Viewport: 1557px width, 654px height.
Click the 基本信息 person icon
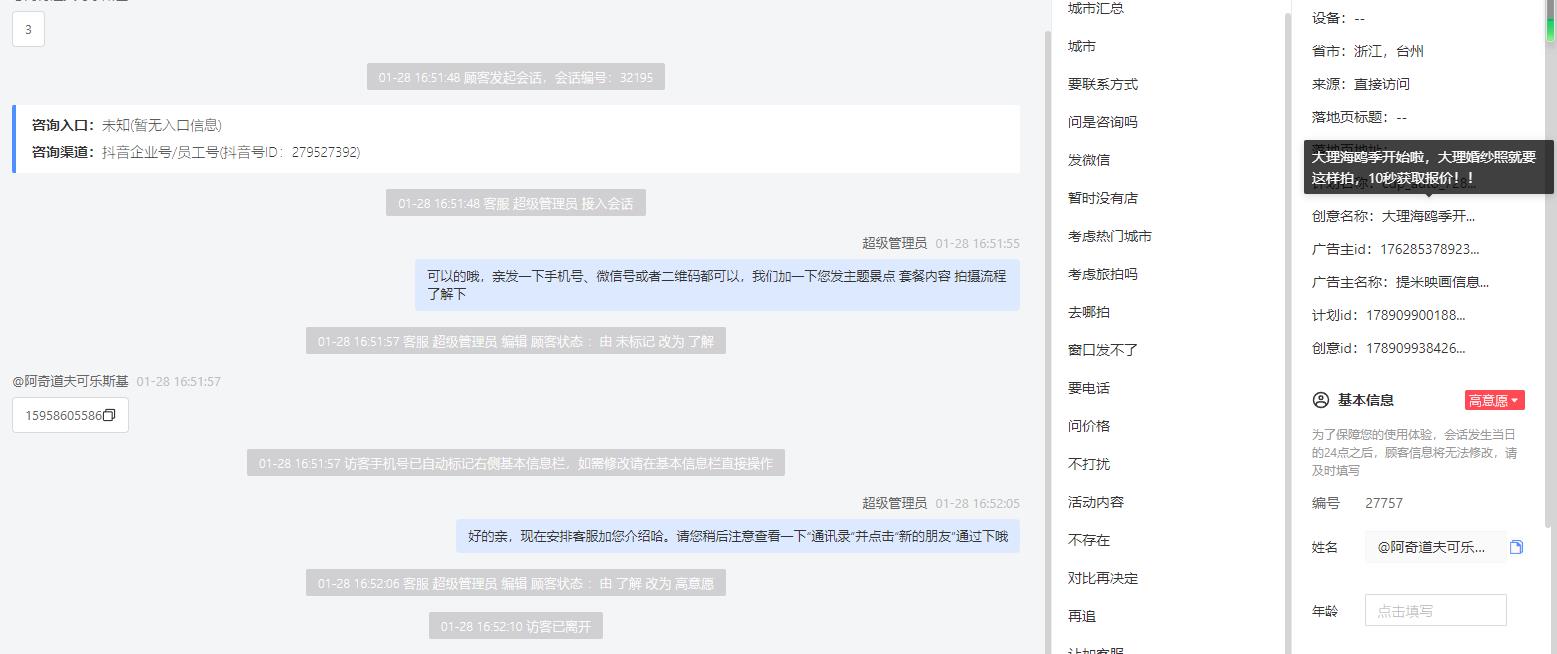pos(1320,400)
